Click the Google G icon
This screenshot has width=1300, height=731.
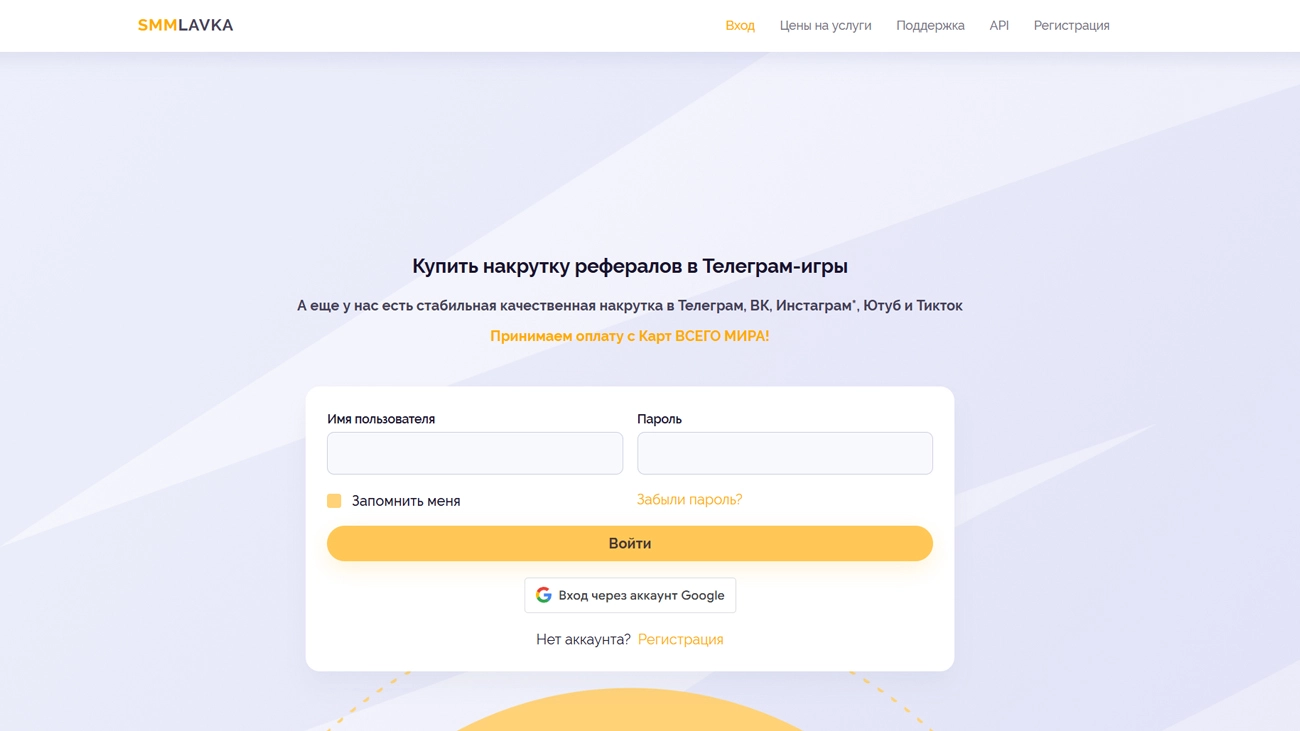[543, 594]
